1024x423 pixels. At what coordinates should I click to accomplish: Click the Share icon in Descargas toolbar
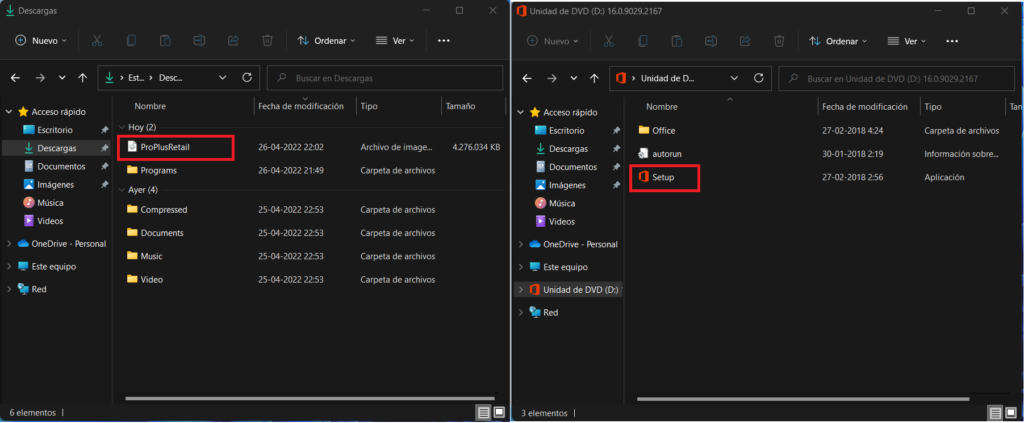coord(233,40)
